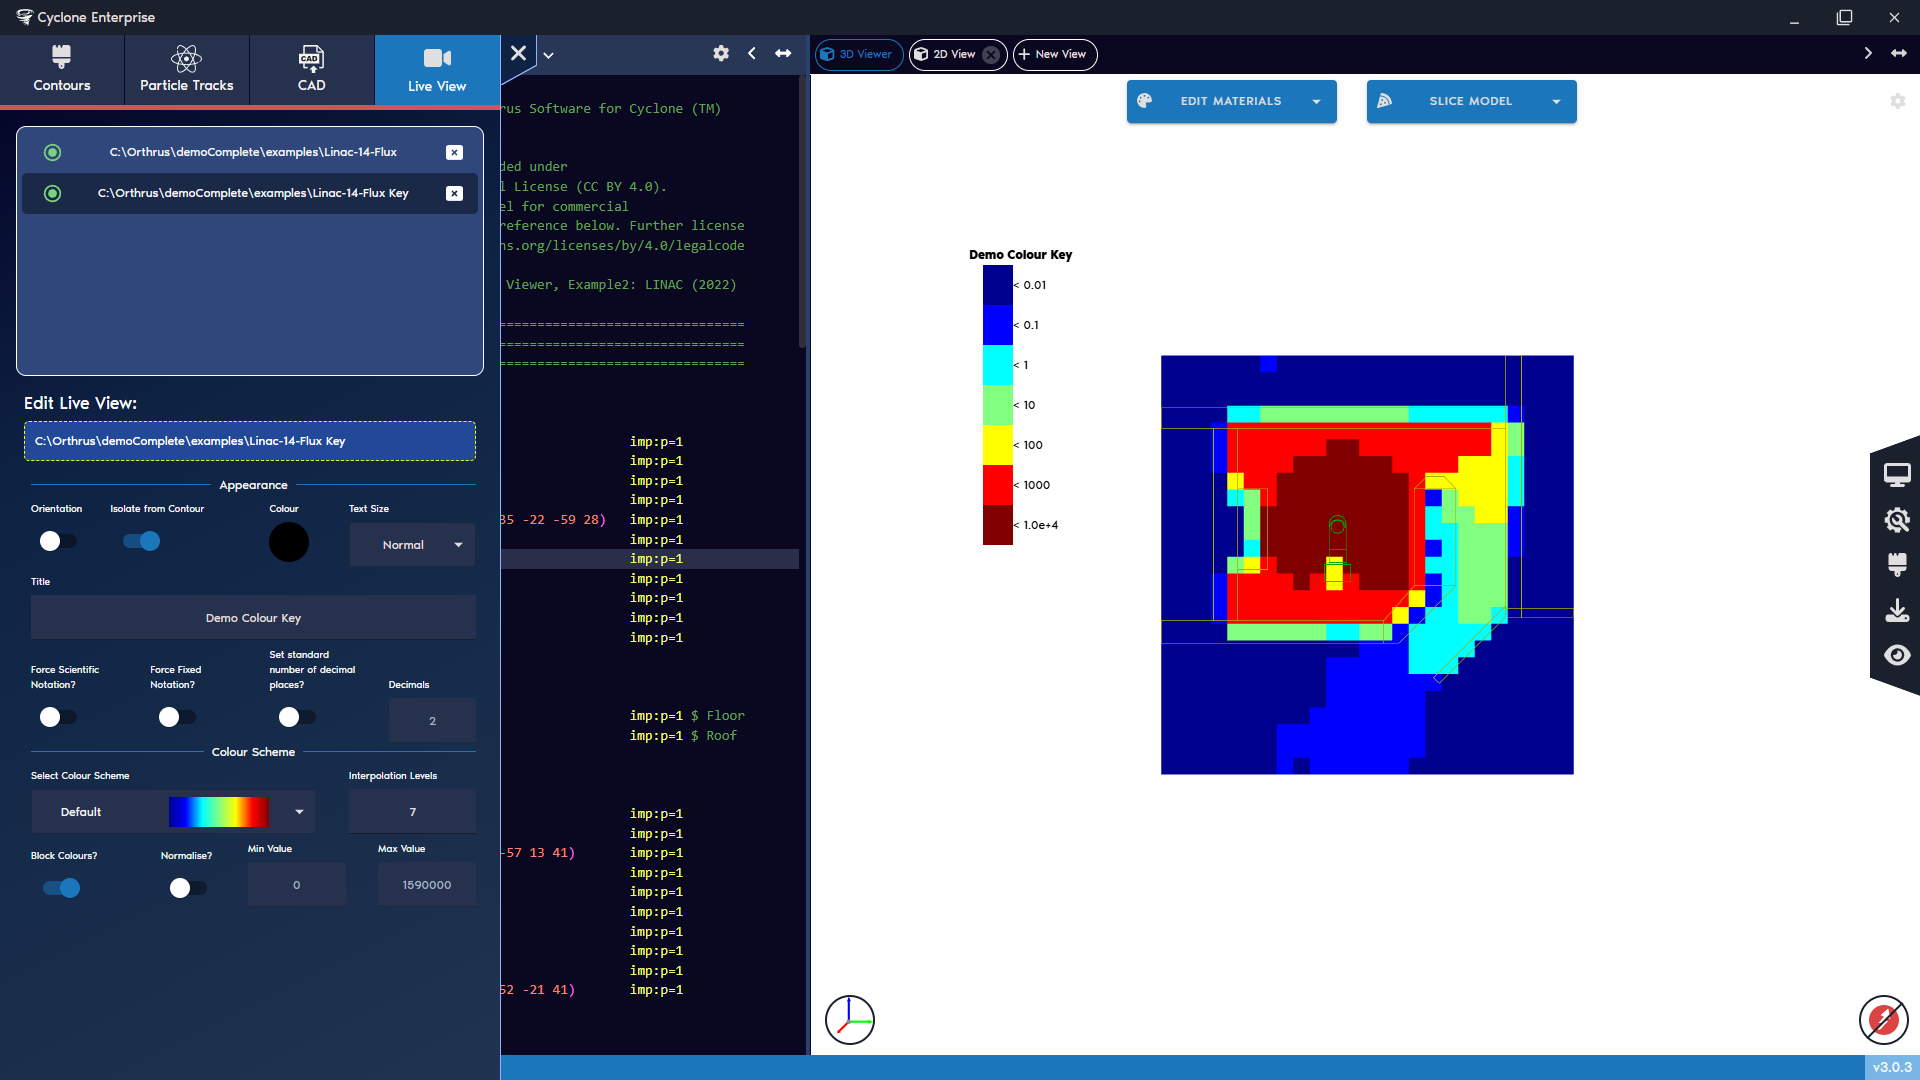Open the render settings wrench icon
Image resolution: width=1920 pixels, height=1080 pixels.
click(x=1899, y=520)
